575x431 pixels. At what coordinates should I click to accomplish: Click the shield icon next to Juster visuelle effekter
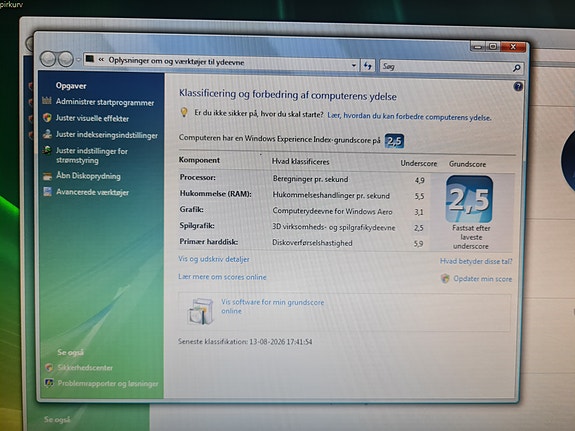coord(47,117)
